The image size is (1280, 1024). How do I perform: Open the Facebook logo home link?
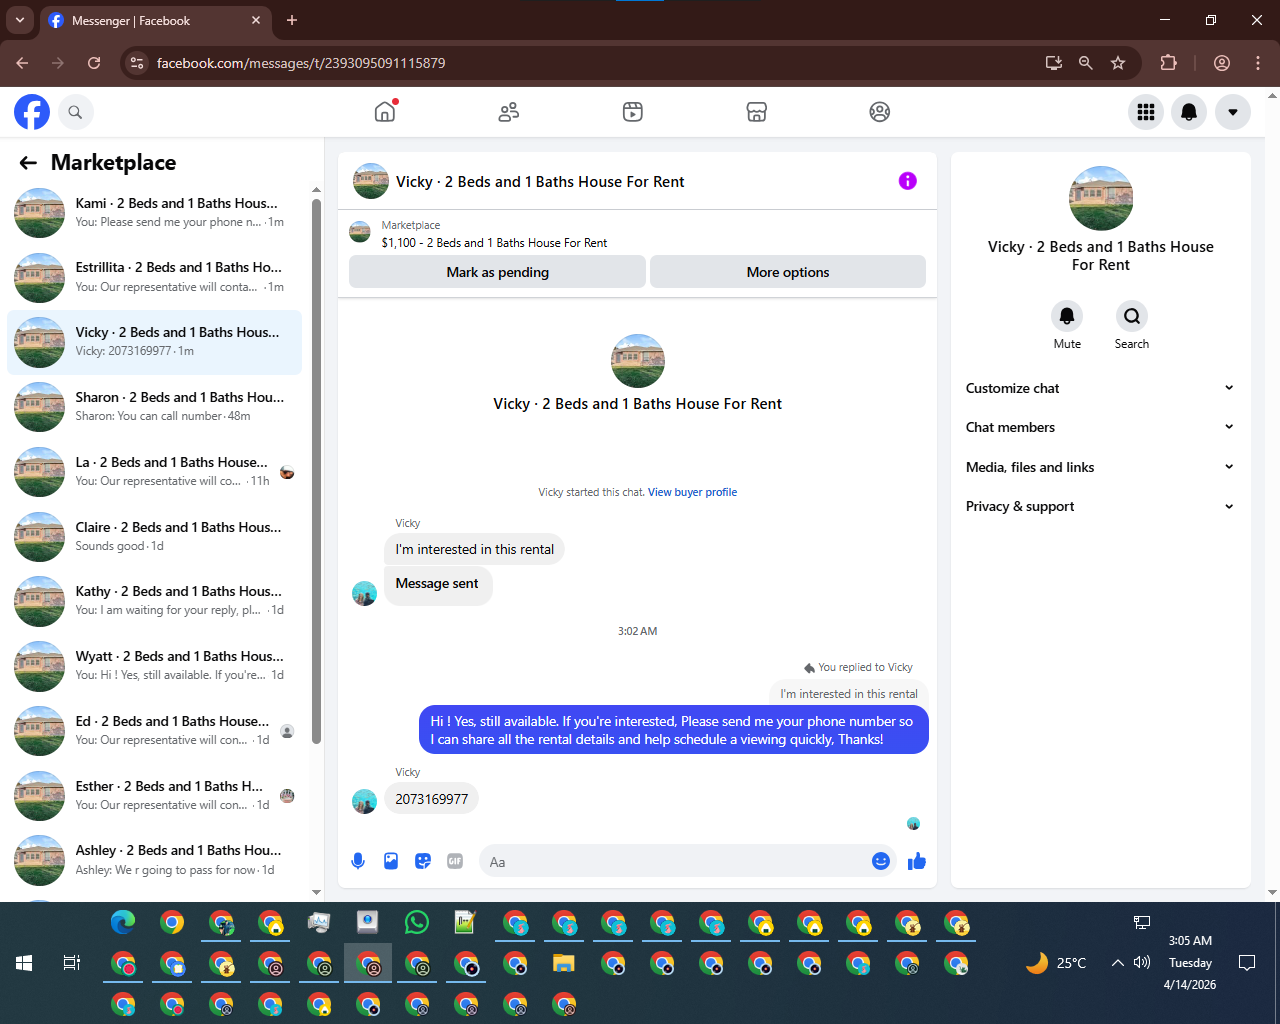[x=32, y=112]
